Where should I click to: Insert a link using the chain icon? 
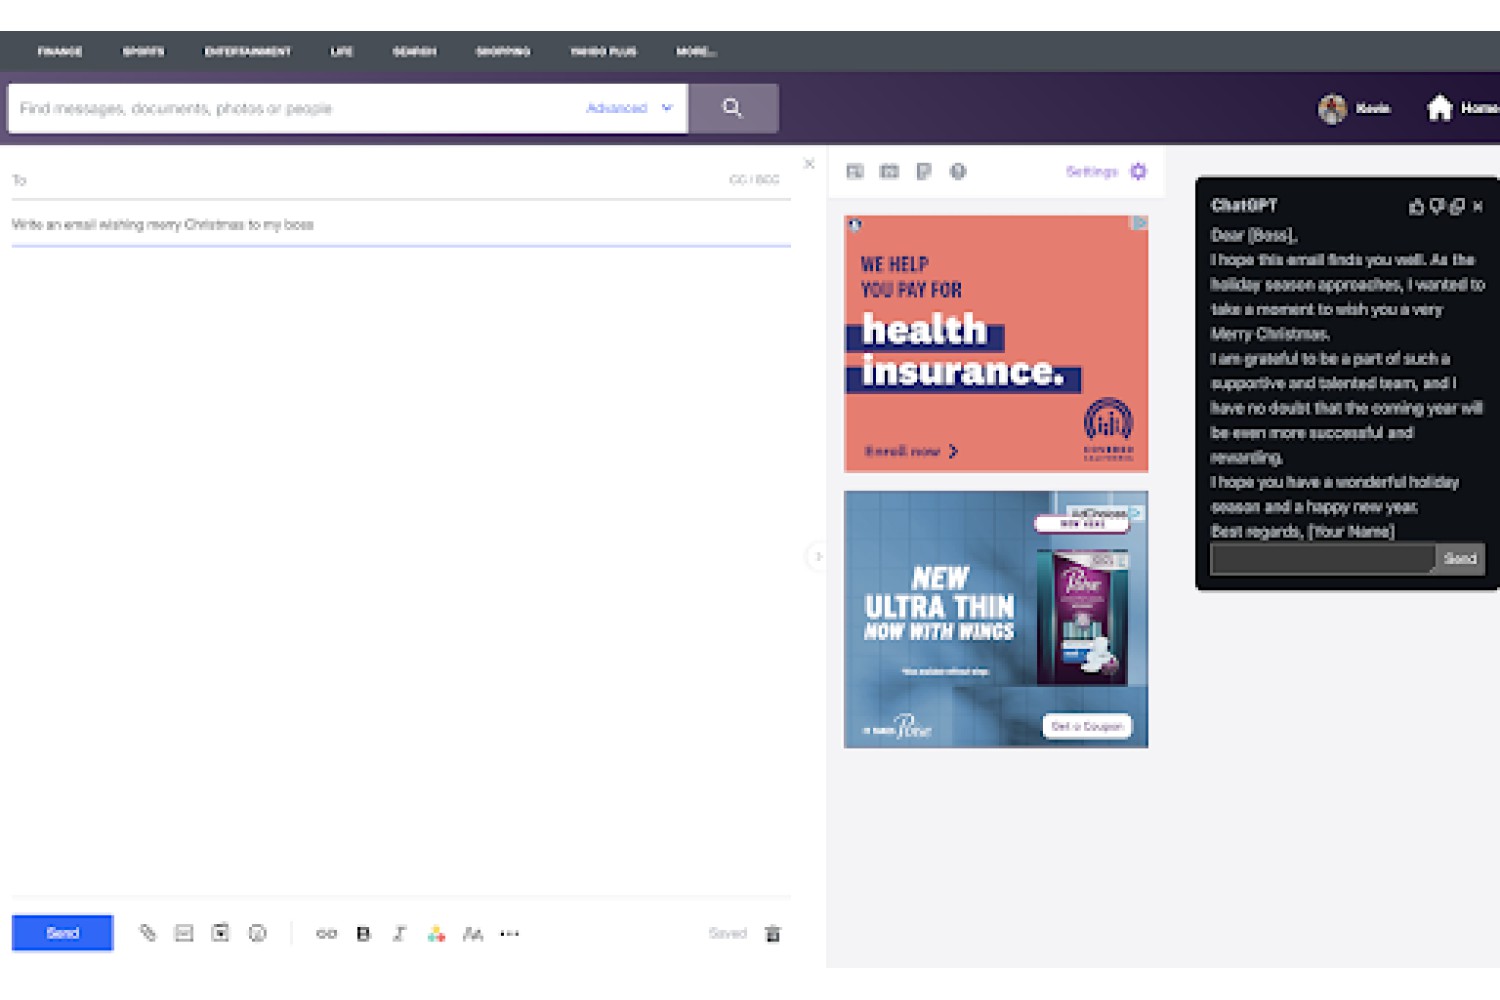326,934
